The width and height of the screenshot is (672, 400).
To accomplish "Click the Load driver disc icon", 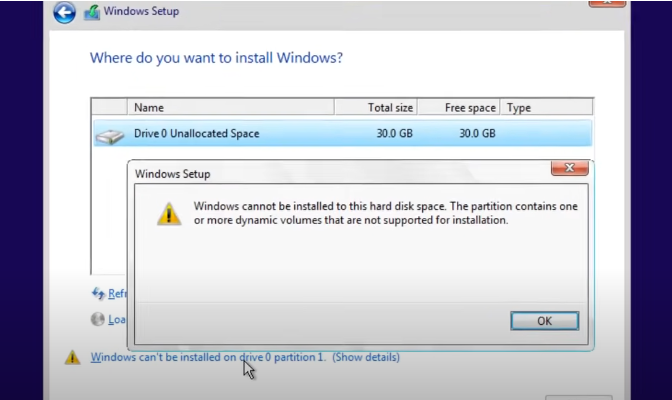I will pos(98,320).
